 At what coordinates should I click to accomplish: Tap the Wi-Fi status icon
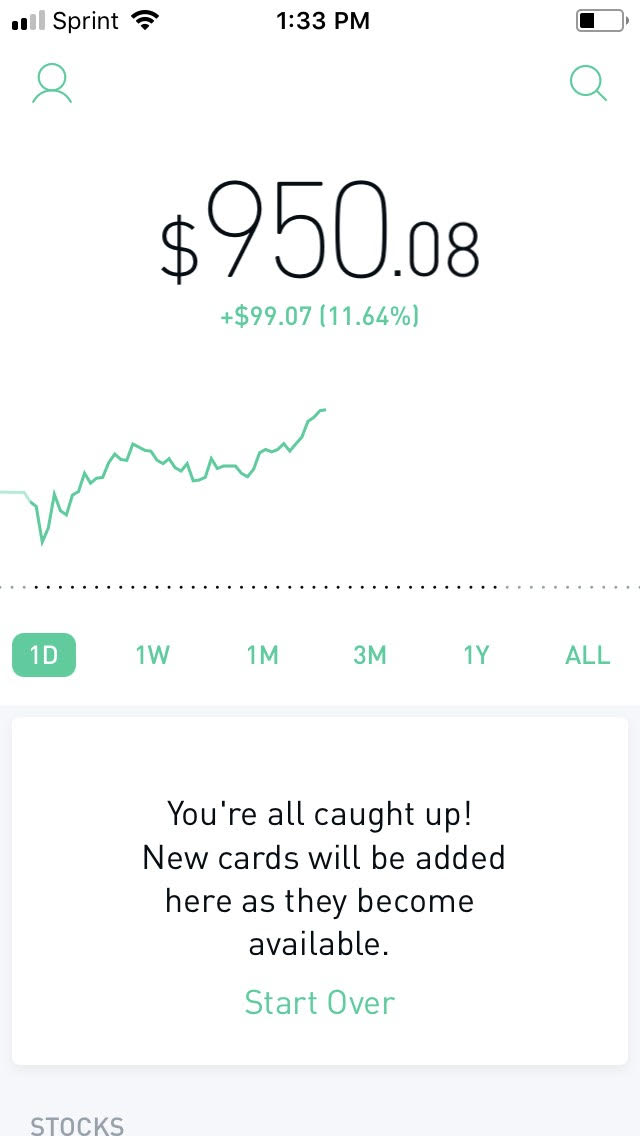146,21
